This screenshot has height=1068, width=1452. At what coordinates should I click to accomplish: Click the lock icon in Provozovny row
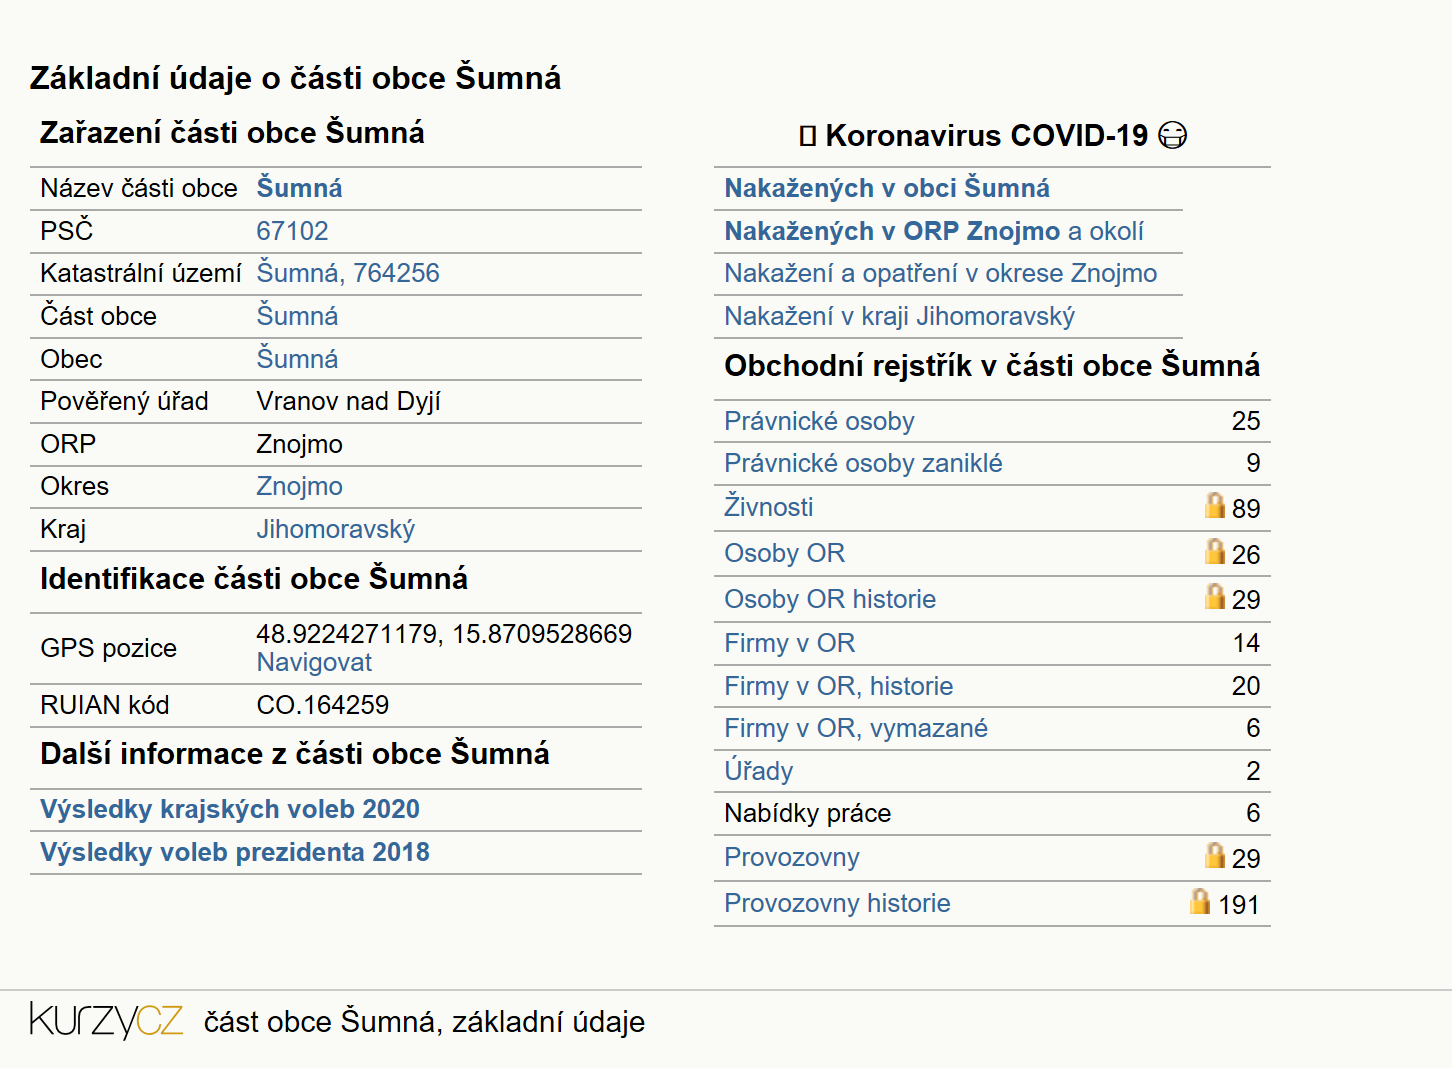click(1215, 855)
